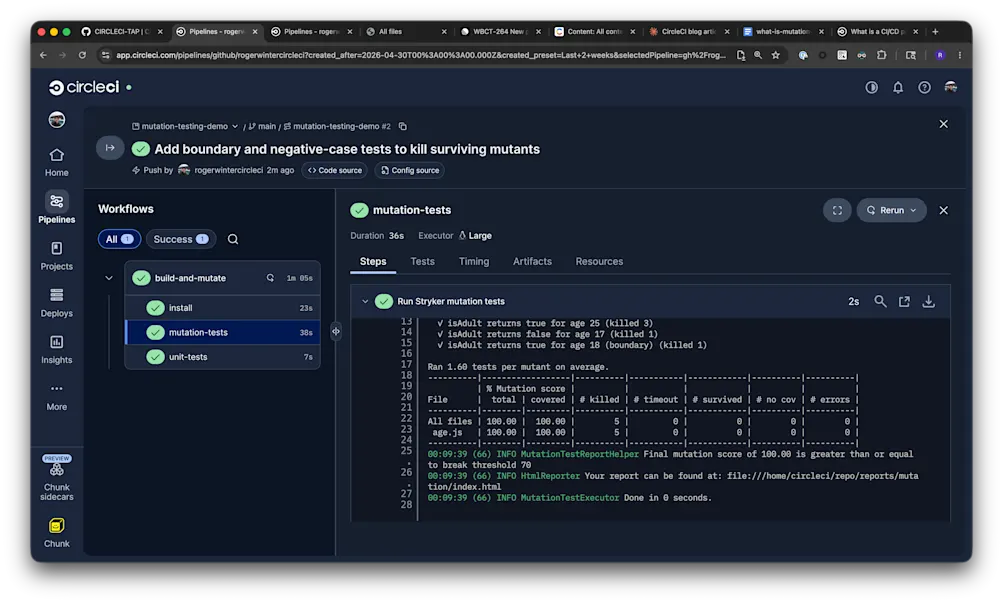Click the mutation-tests job heading

coord(412,210)
